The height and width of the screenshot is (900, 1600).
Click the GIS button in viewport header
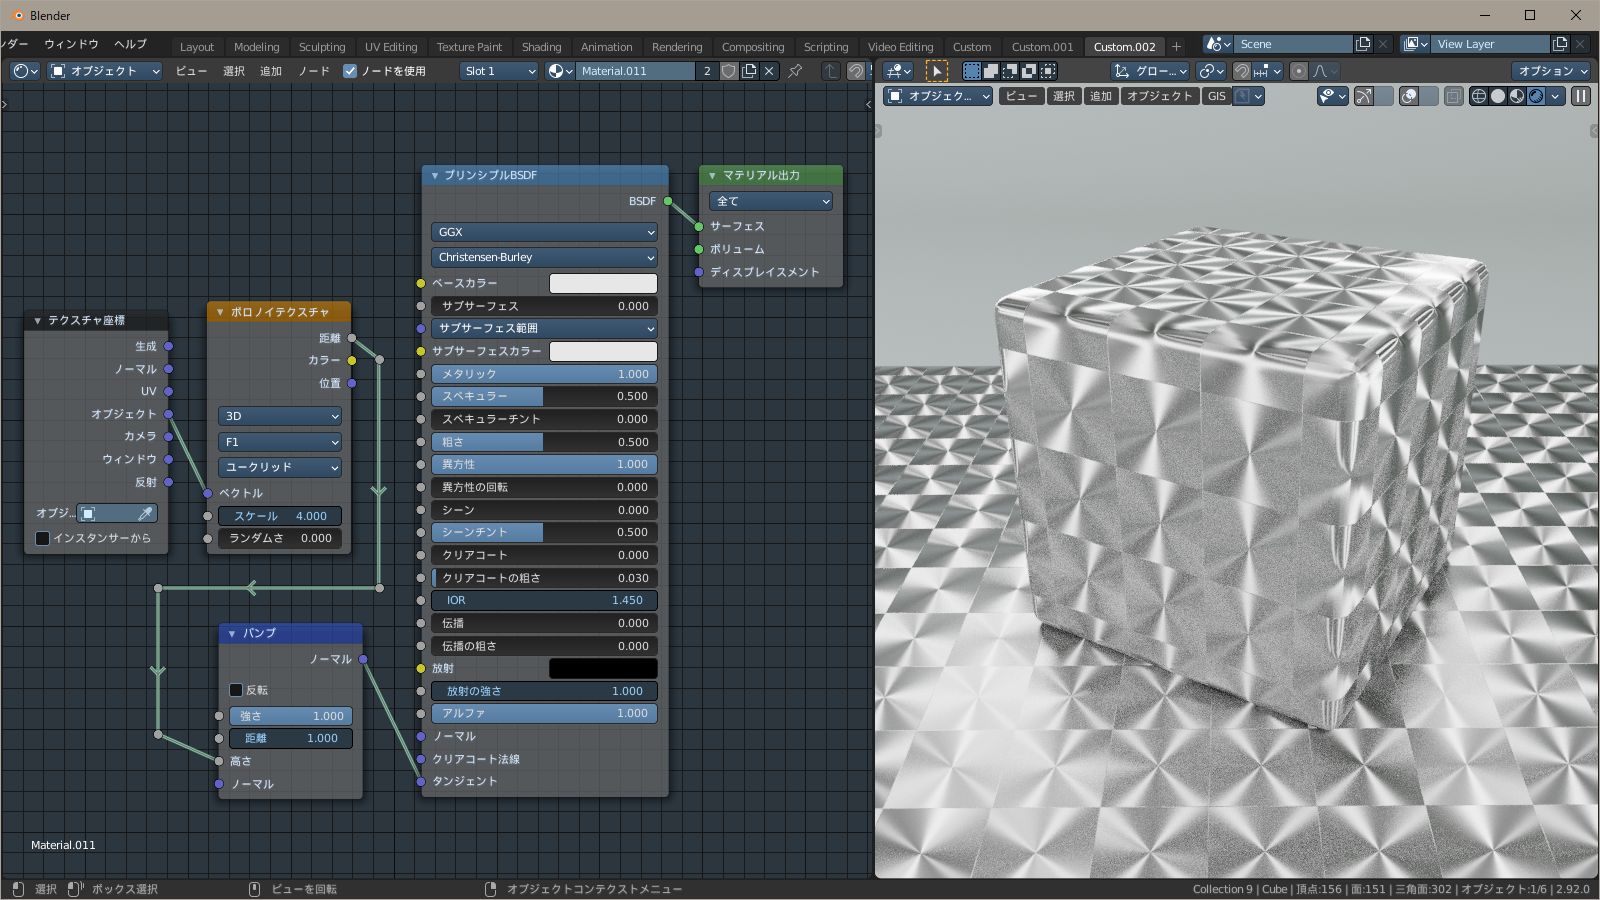click(1216, 96)
